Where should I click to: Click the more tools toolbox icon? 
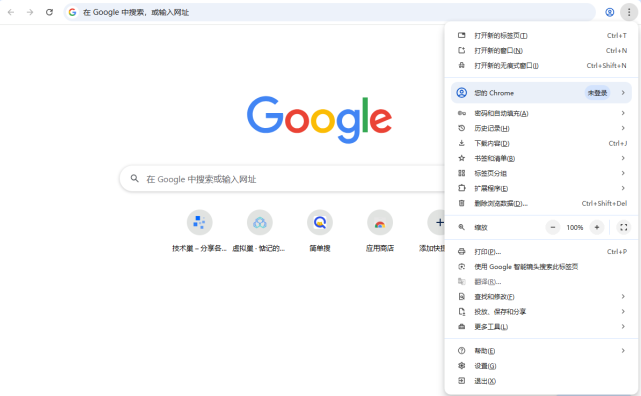tap(462, 327)
